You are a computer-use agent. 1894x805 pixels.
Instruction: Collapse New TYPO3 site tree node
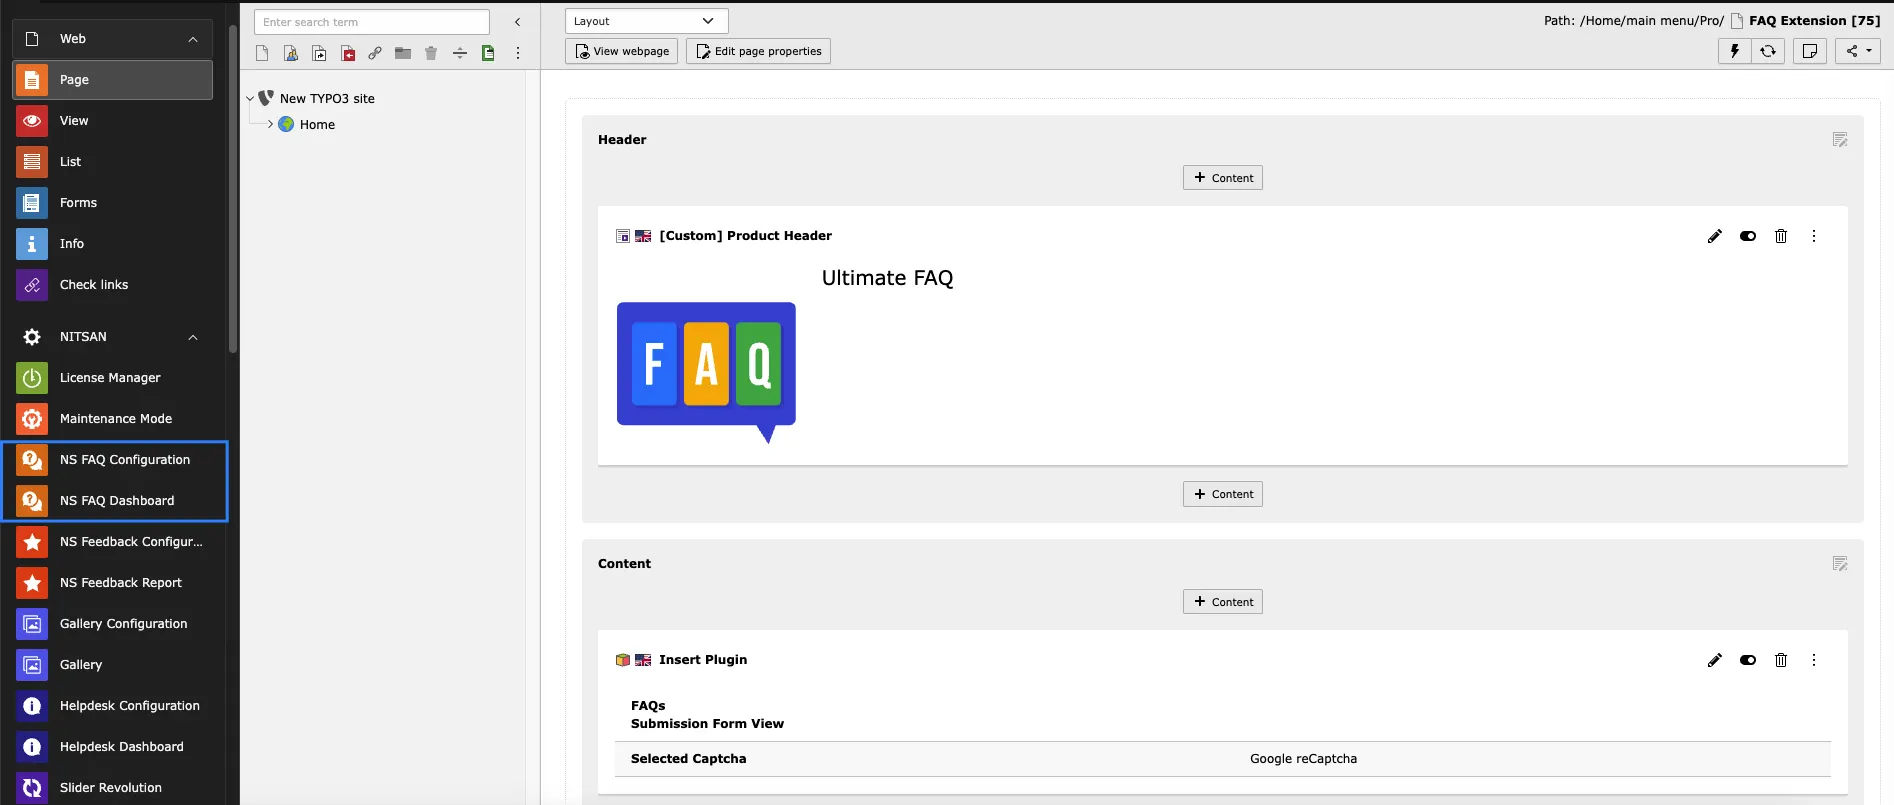pyautogui.click(x=250, y=99)
